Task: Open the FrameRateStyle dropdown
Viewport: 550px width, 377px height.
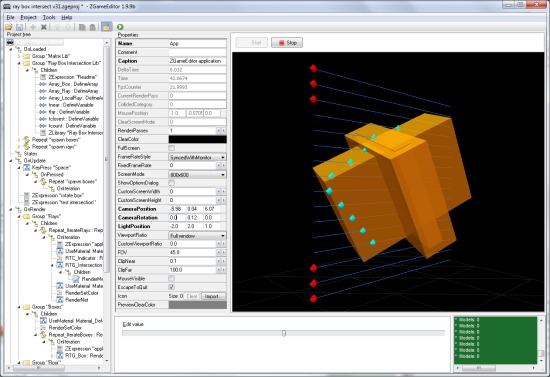Action: pyautogui.click(x=197, y=157)
